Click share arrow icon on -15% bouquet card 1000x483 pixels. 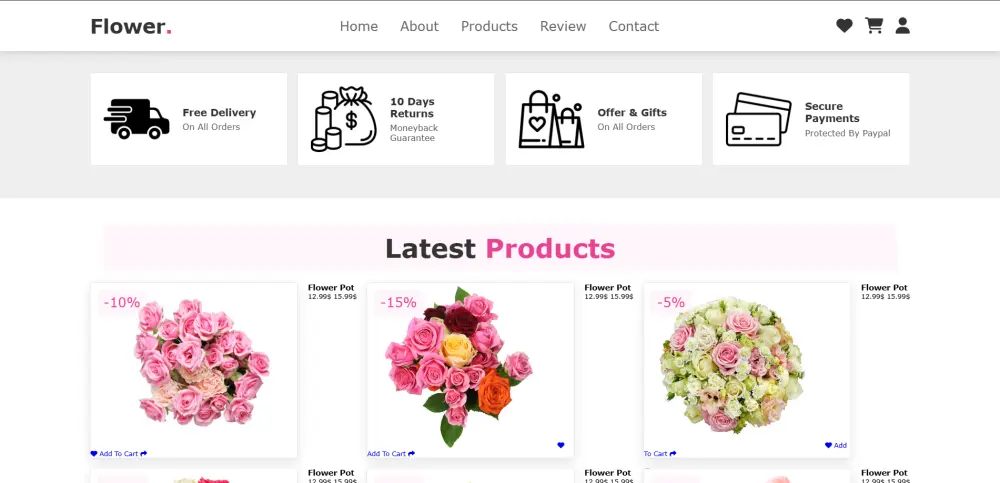pyautogui.click(x=411, y=454)
